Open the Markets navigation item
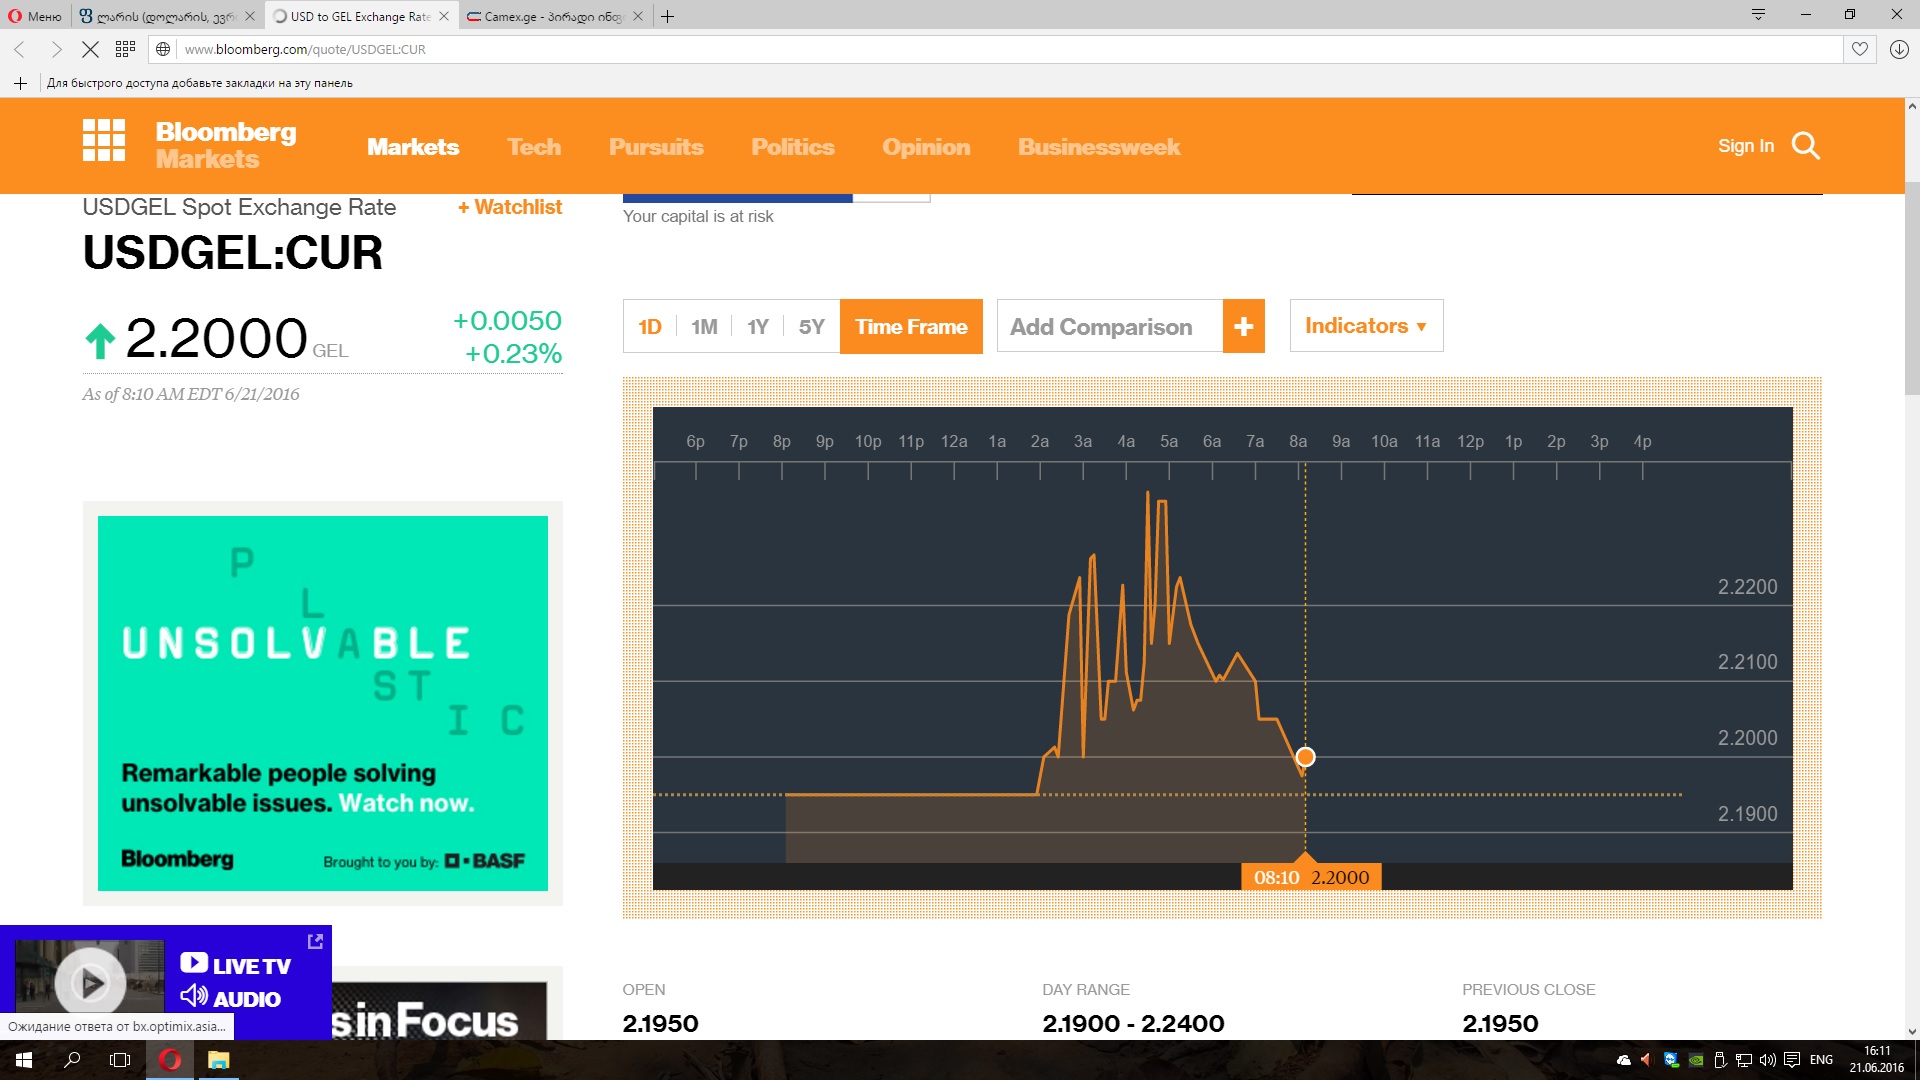This screenshot has height=1080, width=1920. pyautogui.click(x=413, y=147)
